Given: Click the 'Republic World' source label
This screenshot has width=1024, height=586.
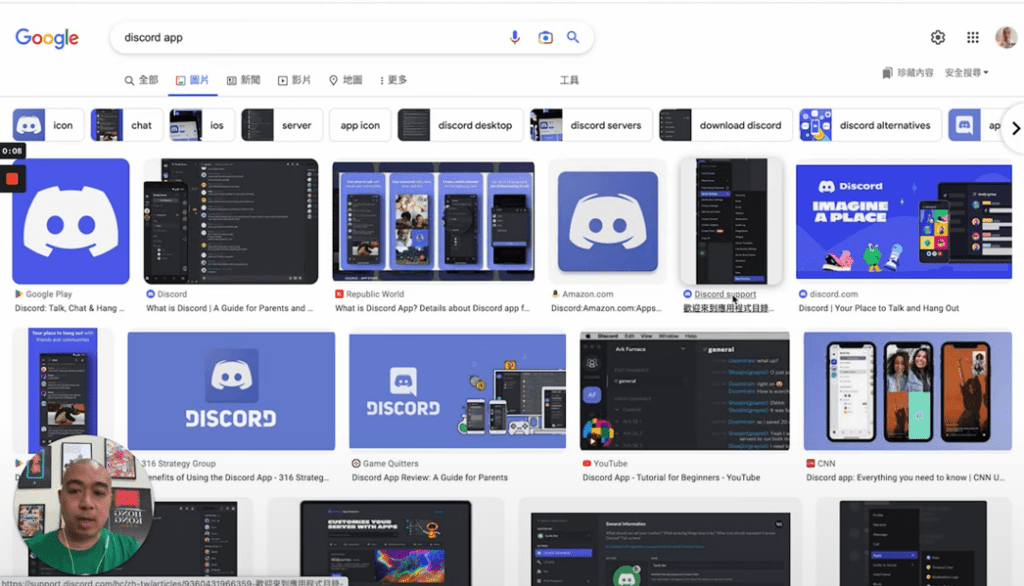Looking at the screenshot, I should 375,294.
